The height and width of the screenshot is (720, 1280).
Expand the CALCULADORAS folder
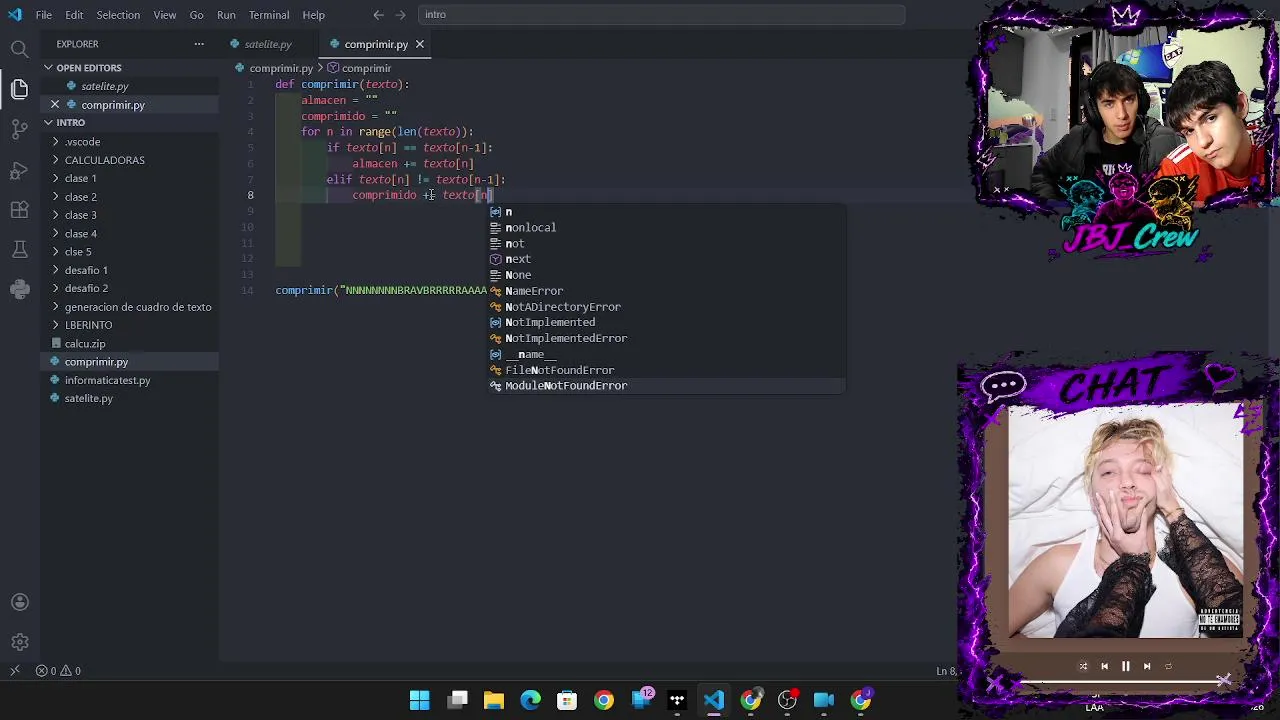tap(130, 160)
